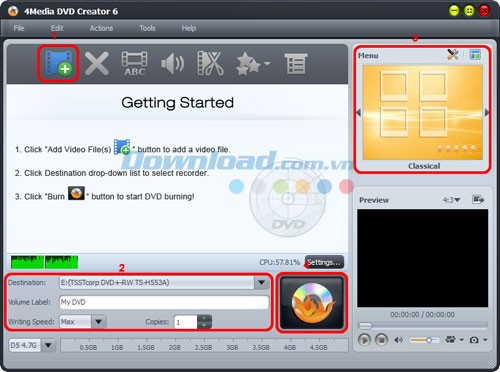Click the preview pop-out icon

pos(478,199)
